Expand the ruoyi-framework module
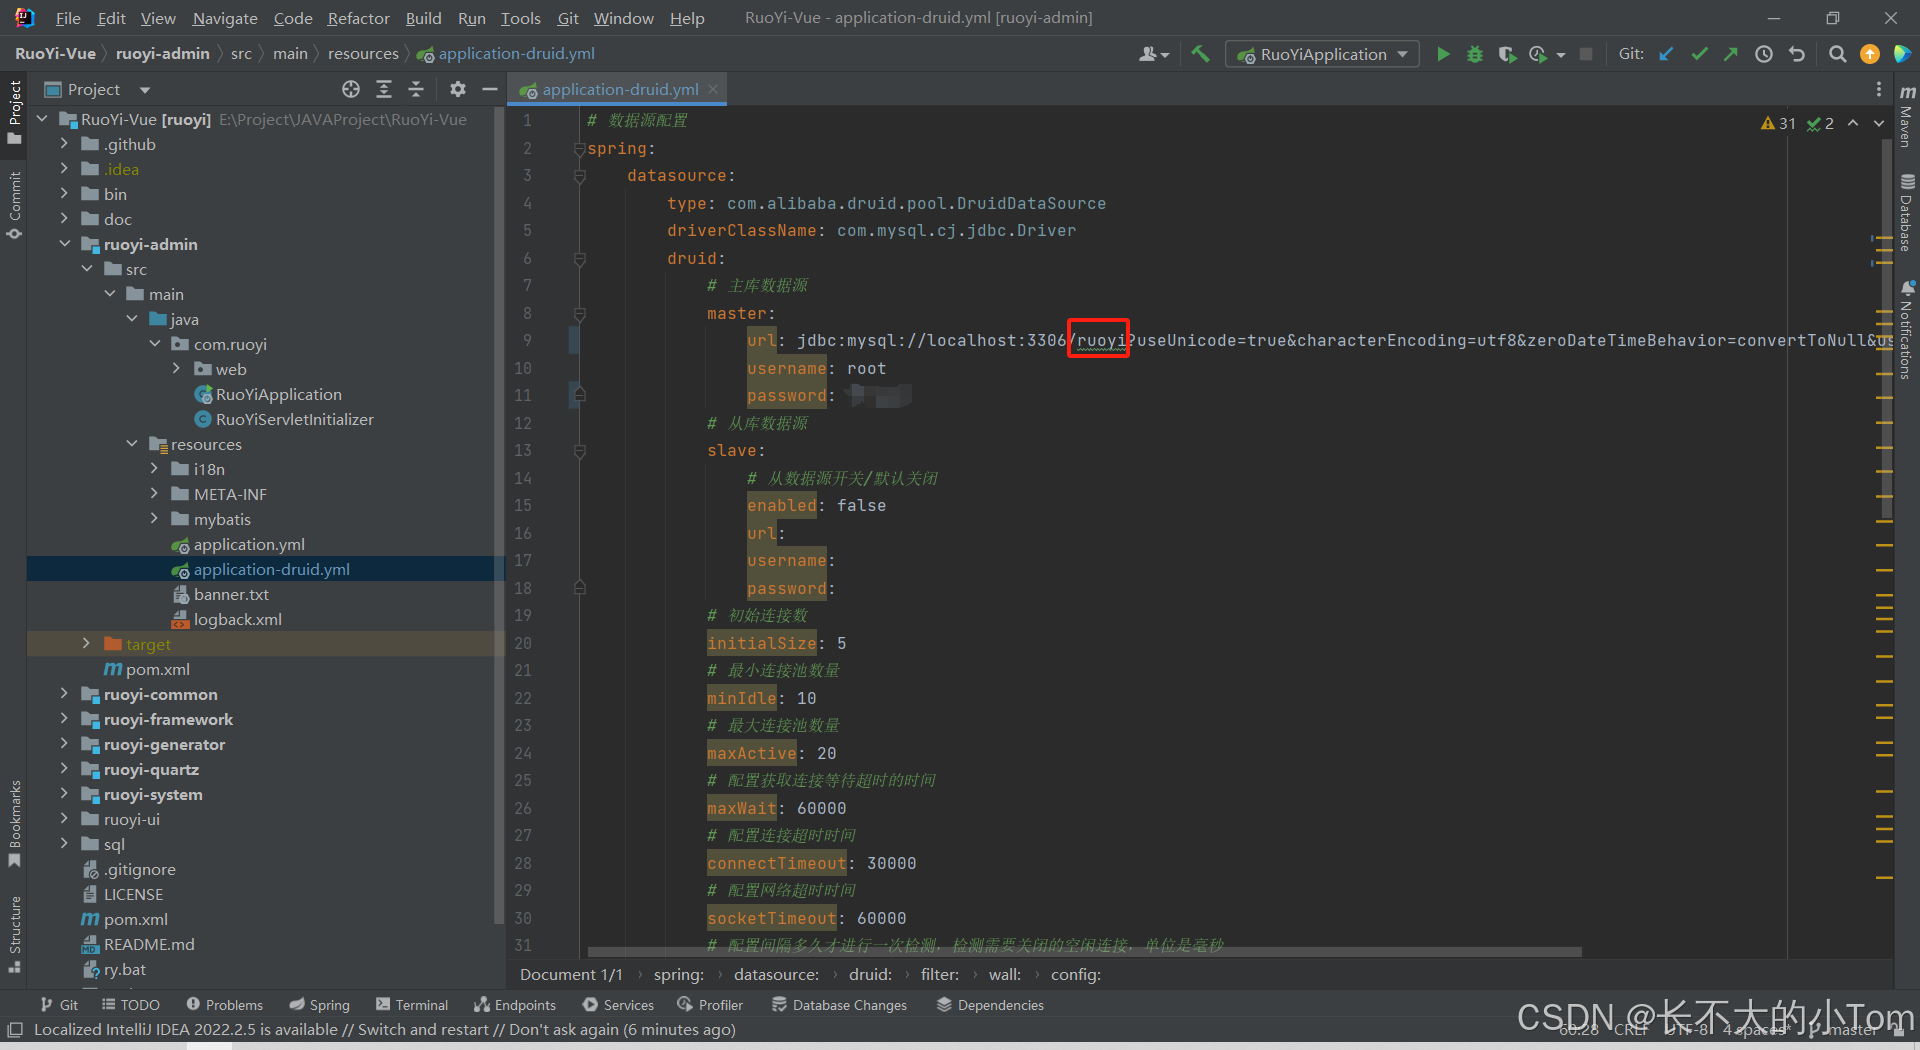Image resolution: width=1920 pixels, height=1050 pixels. [x=64, y=719]
